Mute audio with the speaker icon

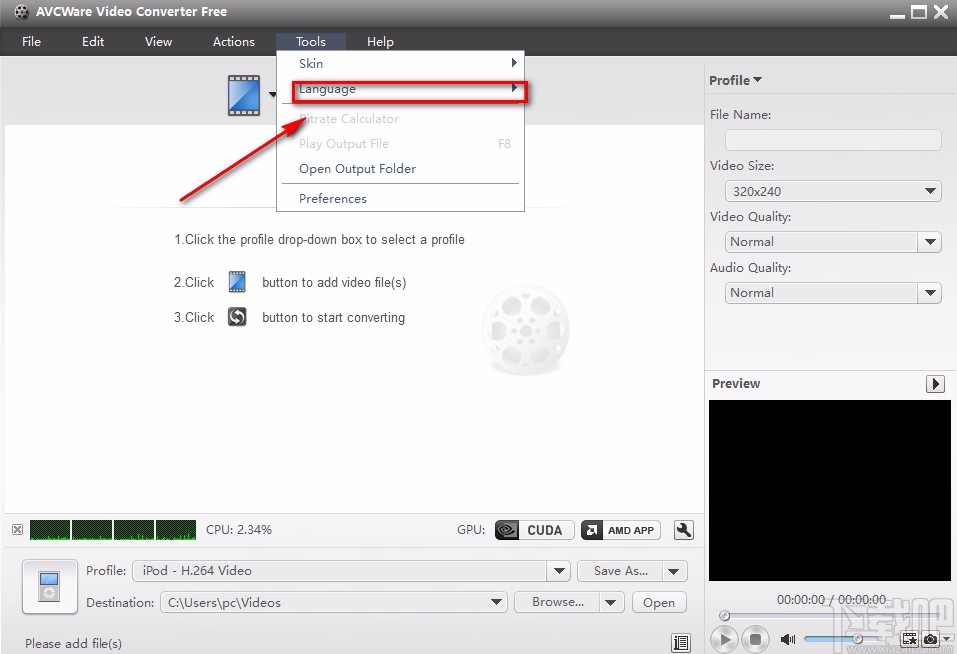coord(789,639)
